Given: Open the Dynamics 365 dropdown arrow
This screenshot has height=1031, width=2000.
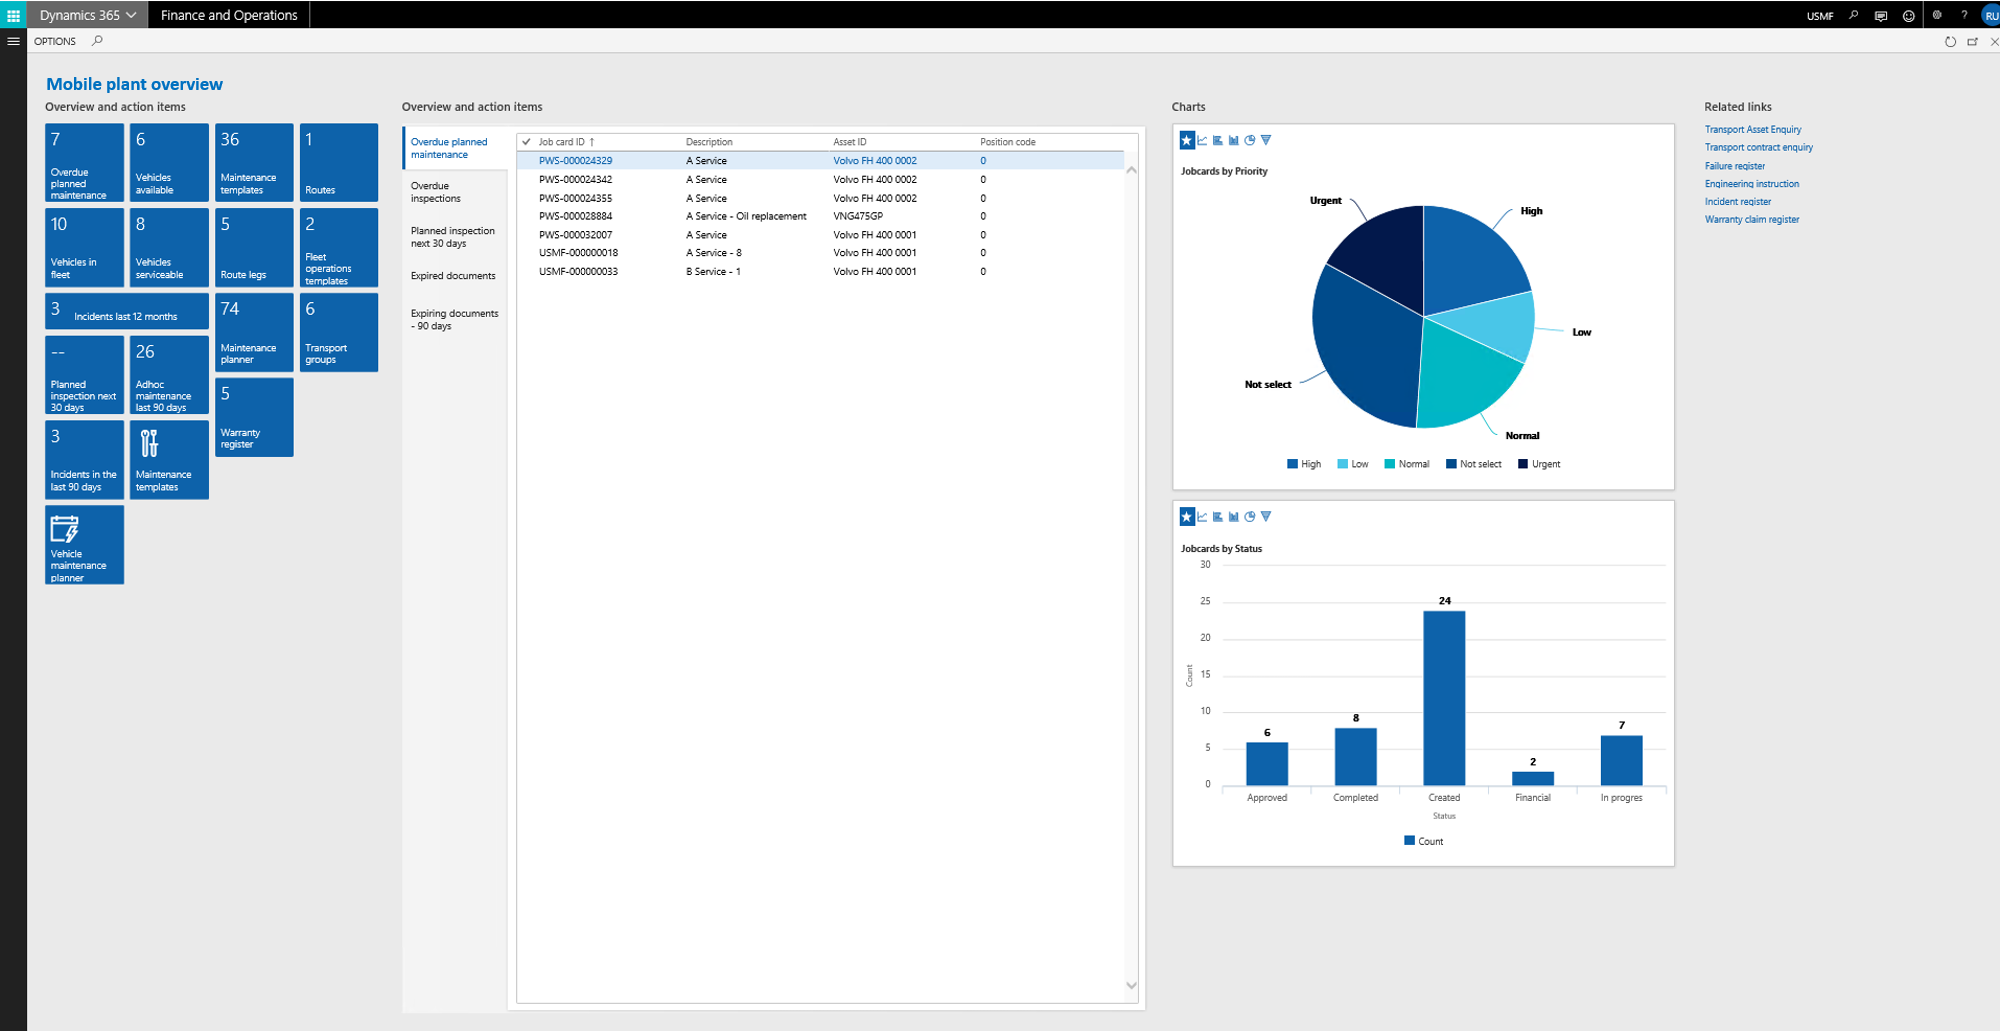Looking at the screenshot, I should 129,15.
